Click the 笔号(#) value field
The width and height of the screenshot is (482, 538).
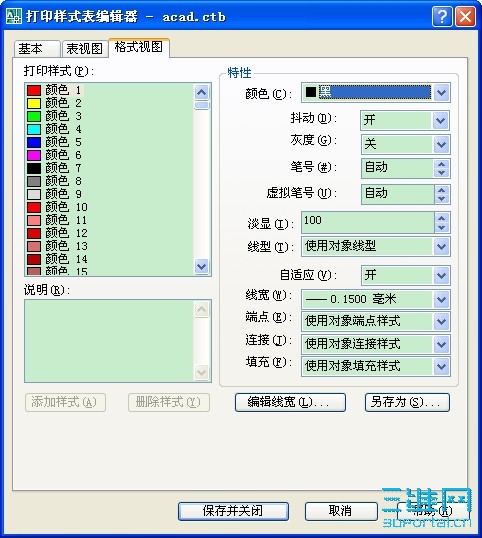point(398,168)
